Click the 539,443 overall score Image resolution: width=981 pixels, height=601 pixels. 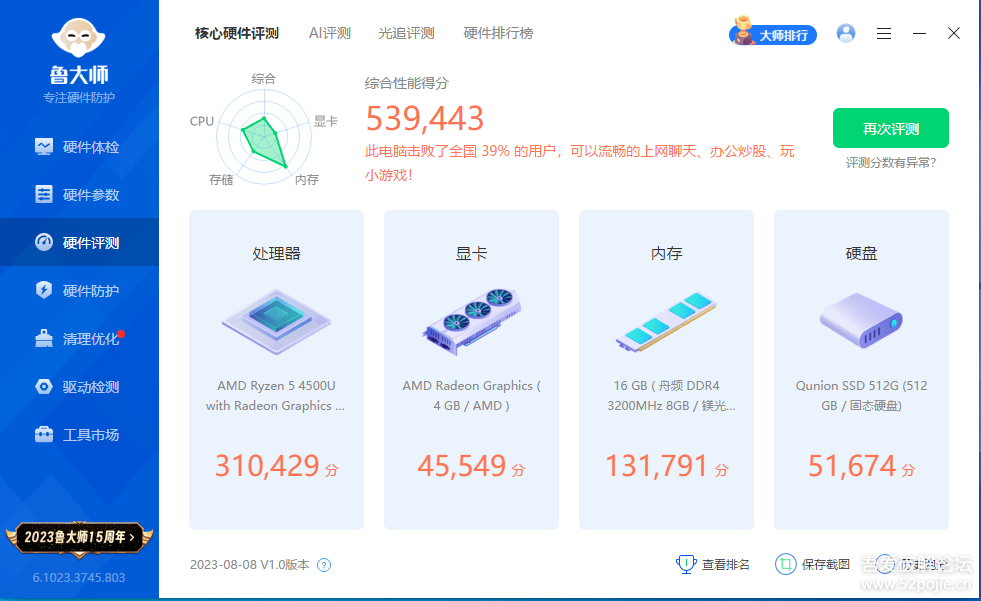425,118
